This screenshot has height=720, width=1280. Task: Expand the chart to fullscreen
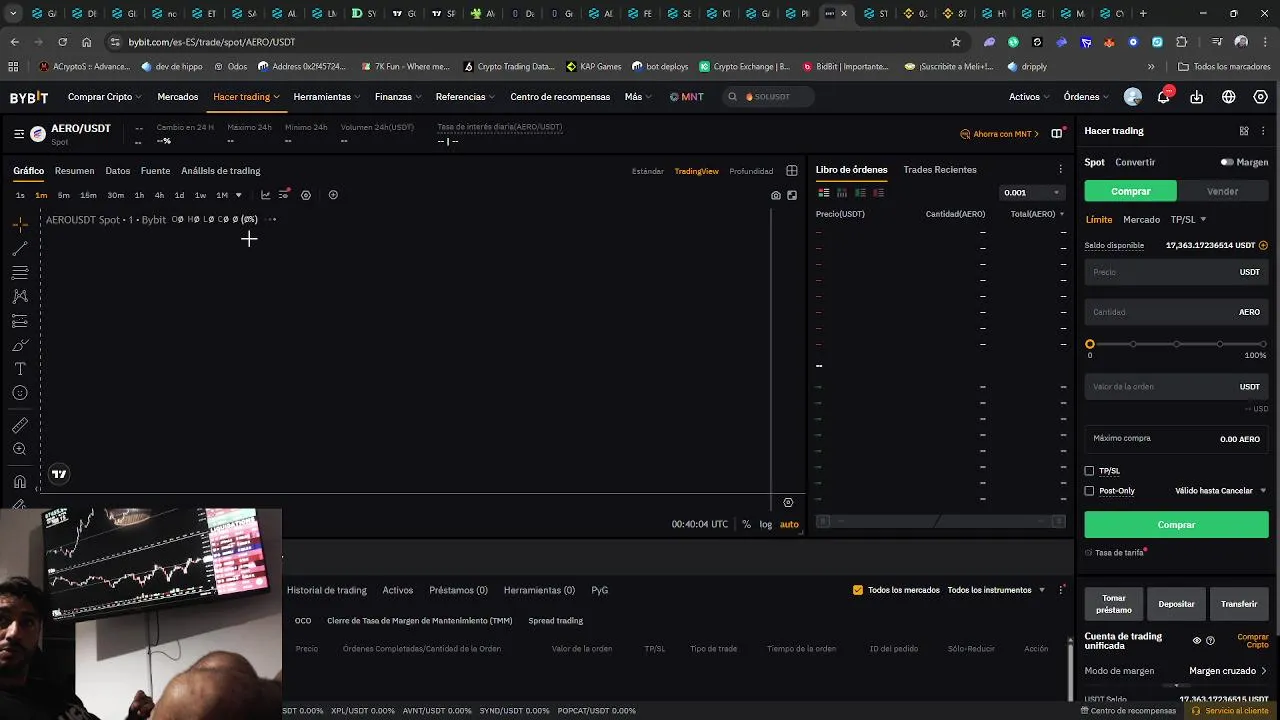(x=792, y=195)
